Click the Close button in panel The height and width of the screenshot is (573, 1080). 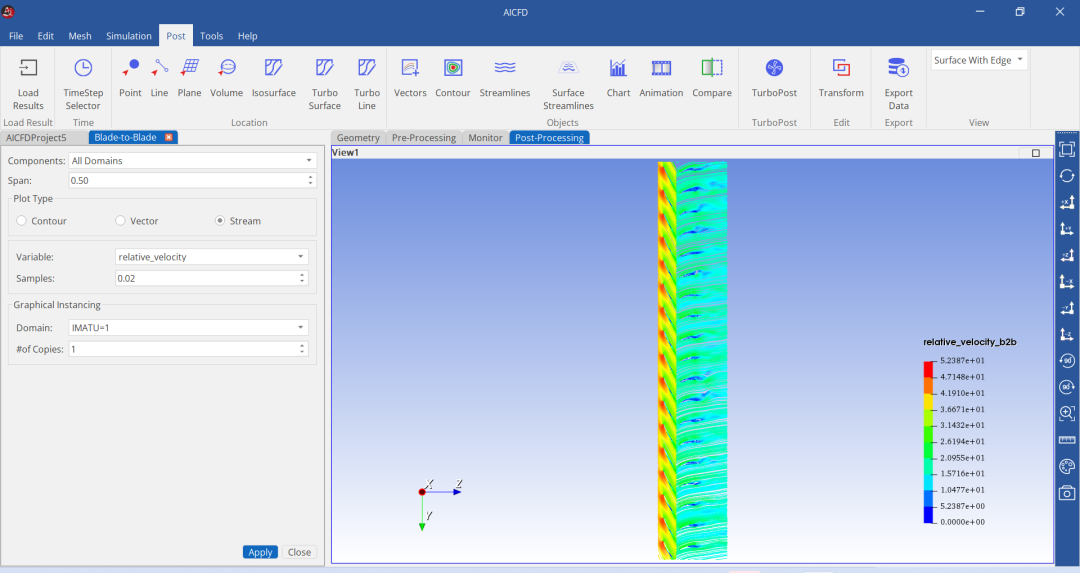pos(299,552)
